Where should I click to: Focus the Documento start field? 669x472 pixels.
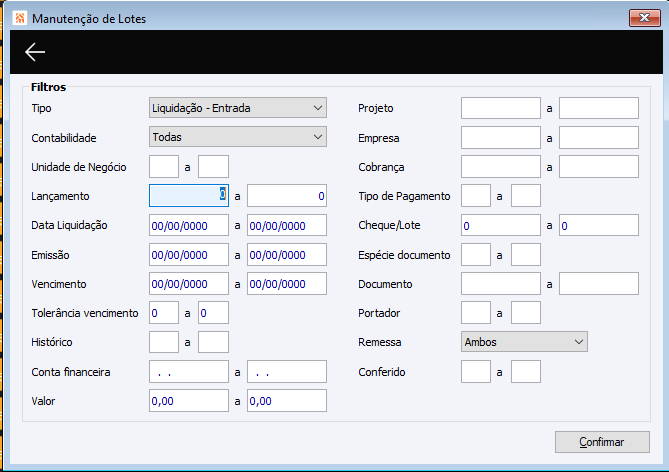501,283
